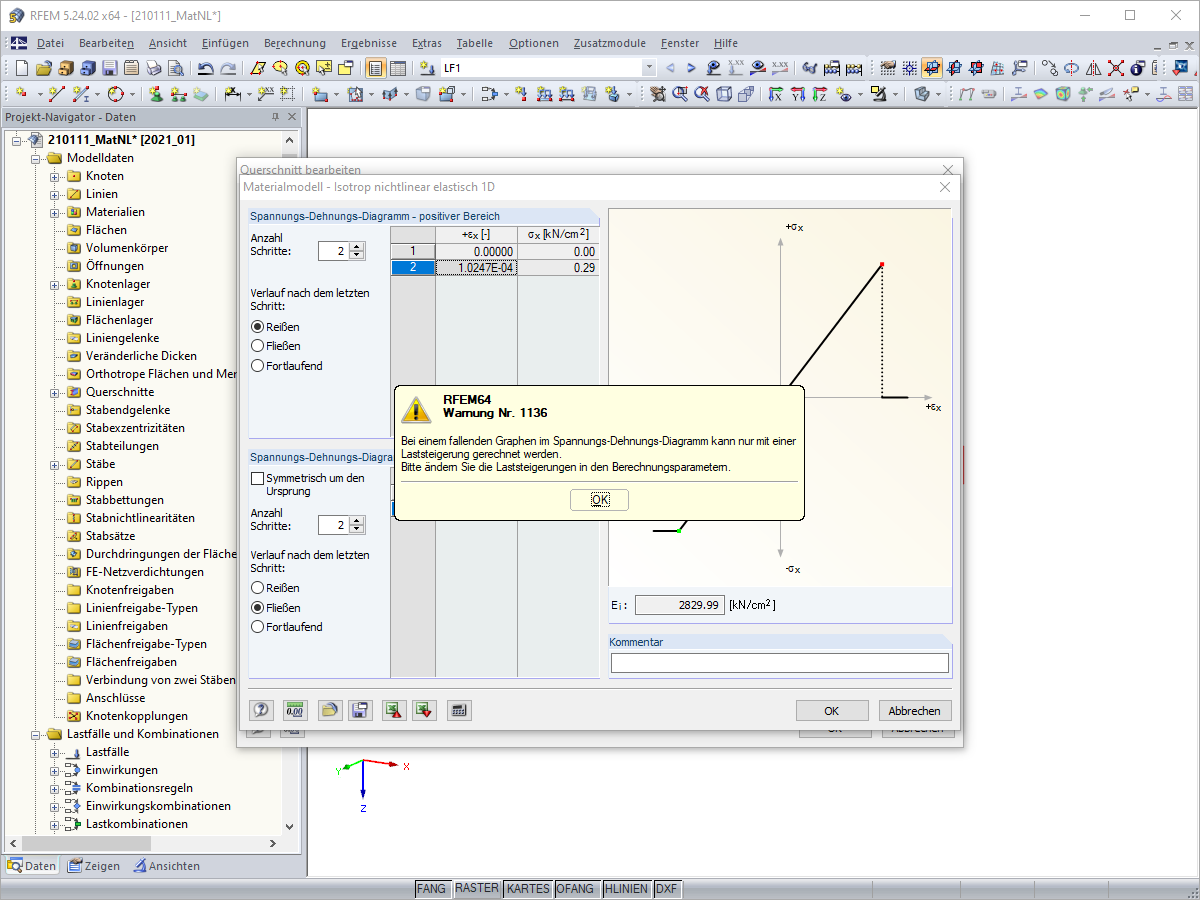Open the LF1 load case dropdown
This screenshot has width=1200, height=900.
(x=649, y=68)
